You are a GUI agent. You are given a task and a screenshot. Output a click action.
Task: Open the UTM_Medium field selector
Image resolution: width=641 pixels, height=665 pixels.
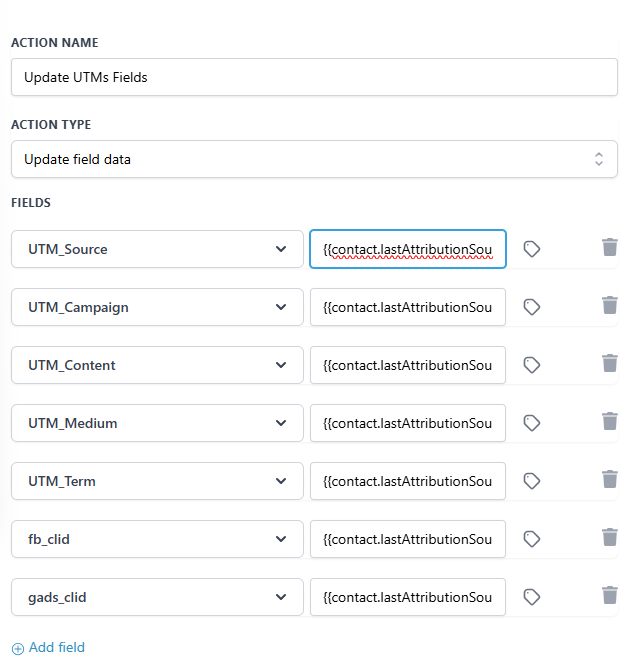[157, 423]
